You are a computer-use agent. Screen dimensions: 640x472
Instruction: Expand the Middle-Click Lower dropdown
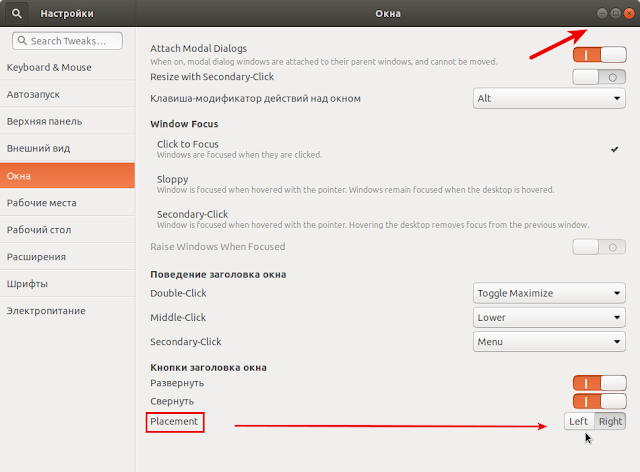coord(549,317)
